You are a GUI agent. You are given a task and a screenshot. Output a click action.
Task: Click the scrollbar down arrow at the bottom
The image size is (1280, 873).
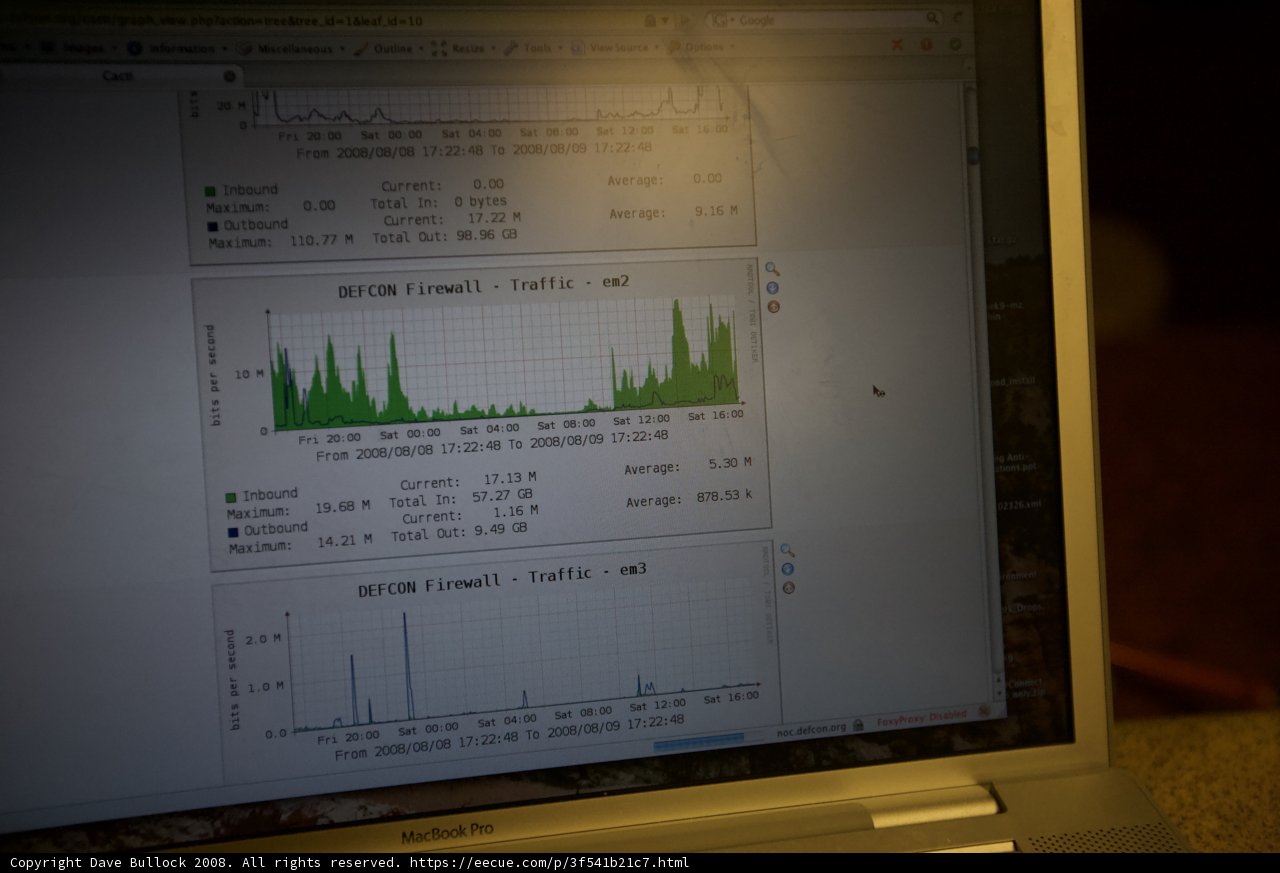click(x=997, y=692)
